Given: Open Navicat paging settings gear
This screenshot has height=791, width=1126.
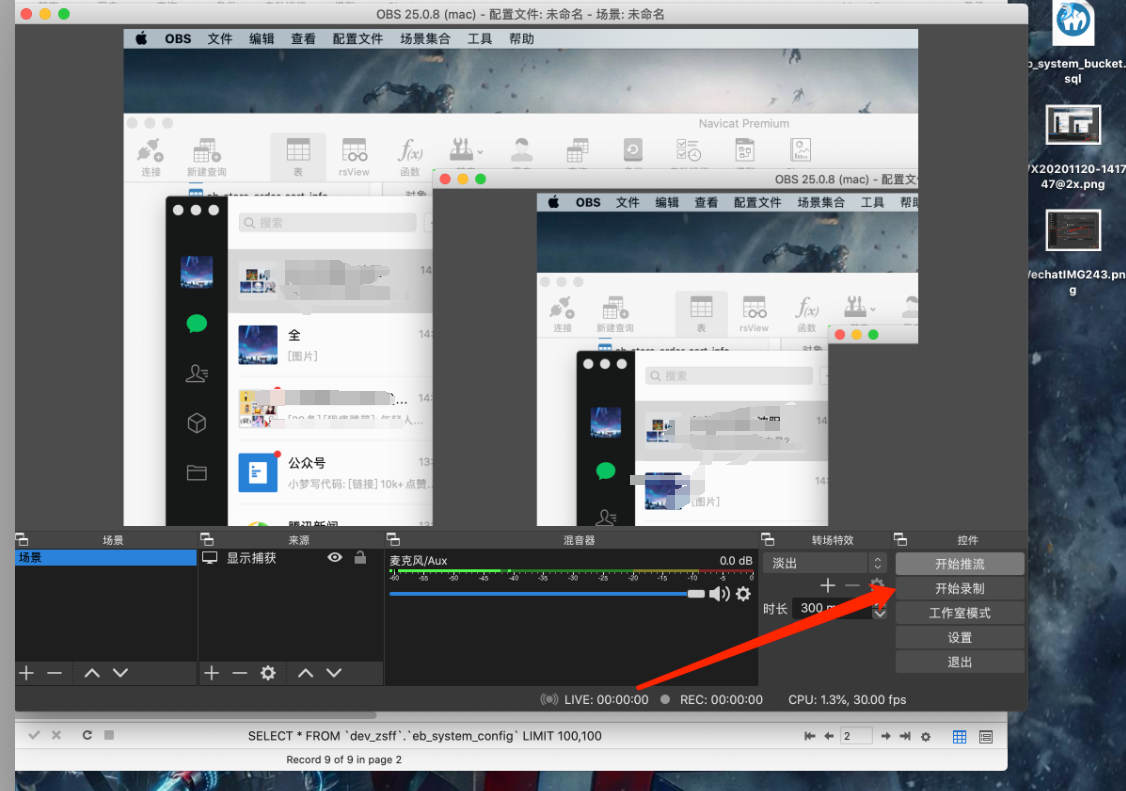Looking at the screenshot, I should point(926,736).
